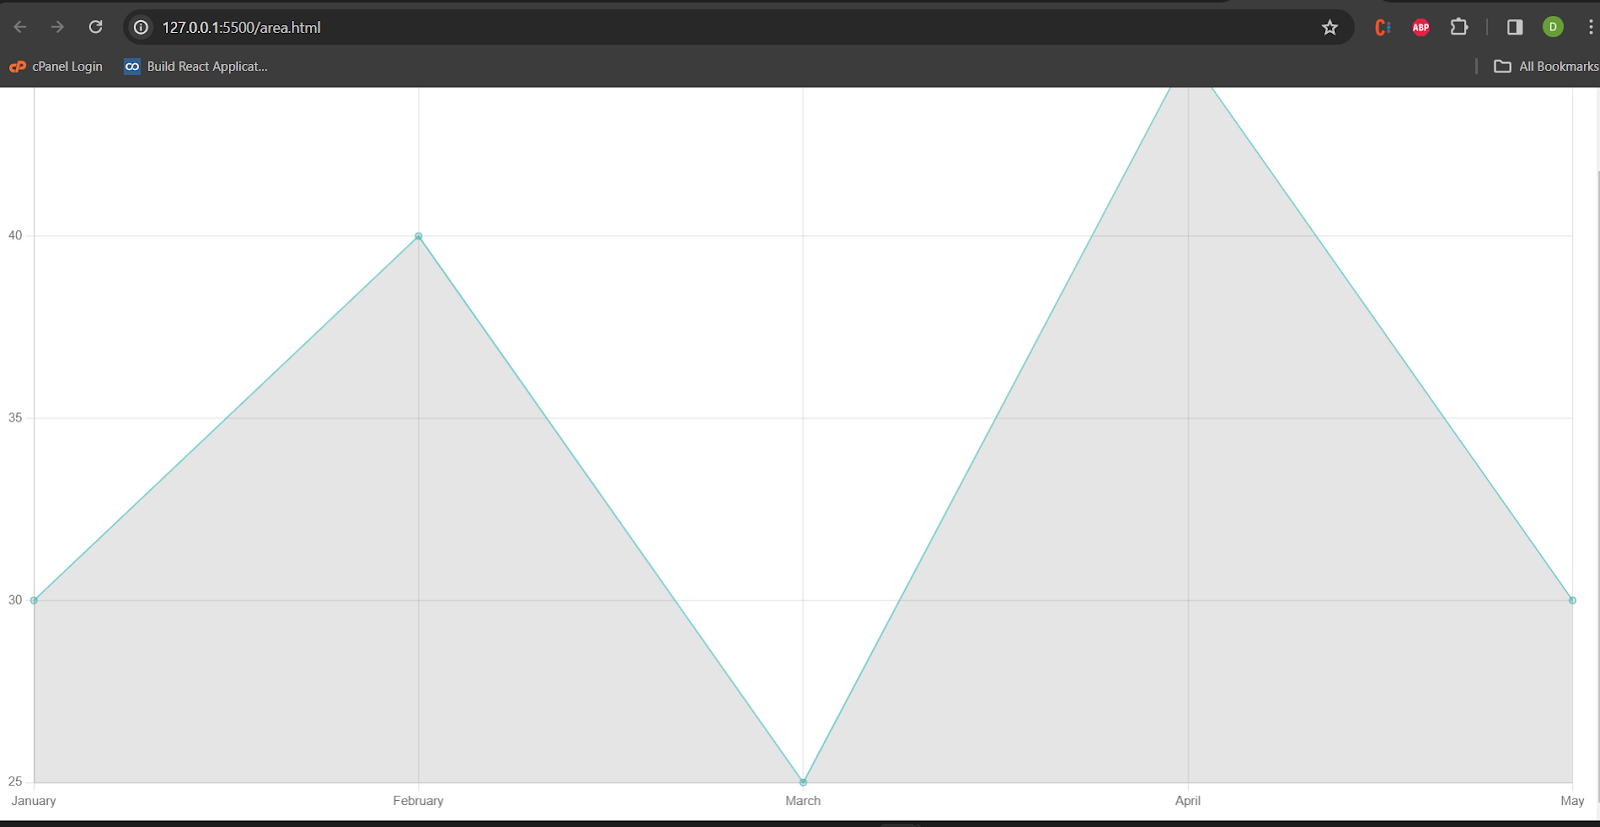Open the ABP Adblock Plus extension

point(1420,27)
